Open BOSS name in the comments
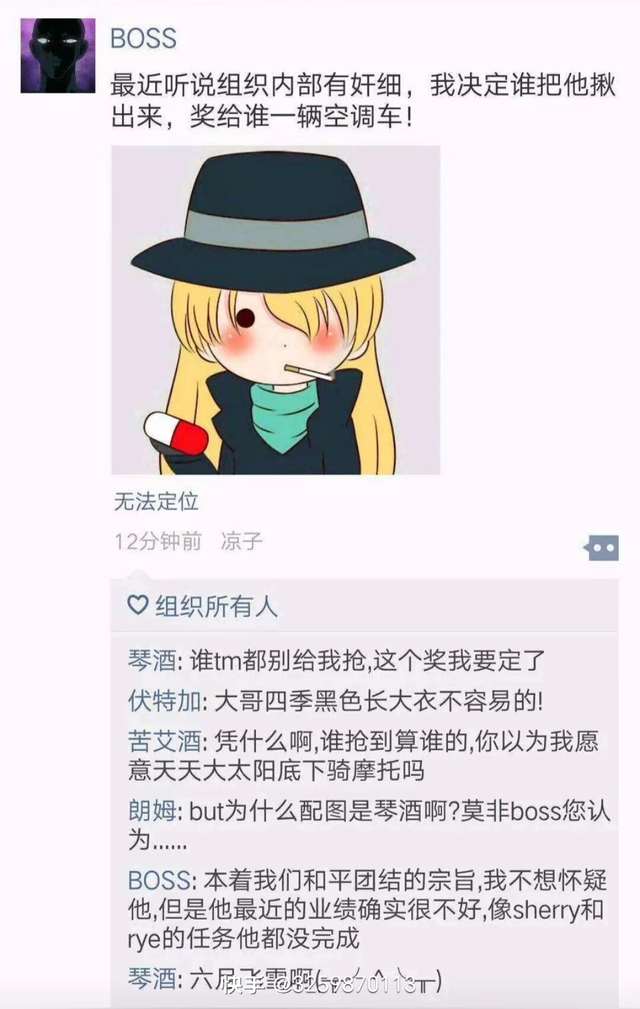Screen dimensions: 640x1009 [x=159, y=880]
